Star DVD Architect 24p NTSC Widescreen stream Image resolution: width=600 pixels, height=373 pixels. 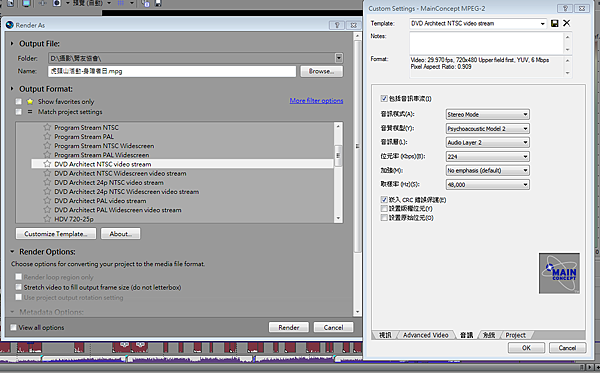coord(47,191)
